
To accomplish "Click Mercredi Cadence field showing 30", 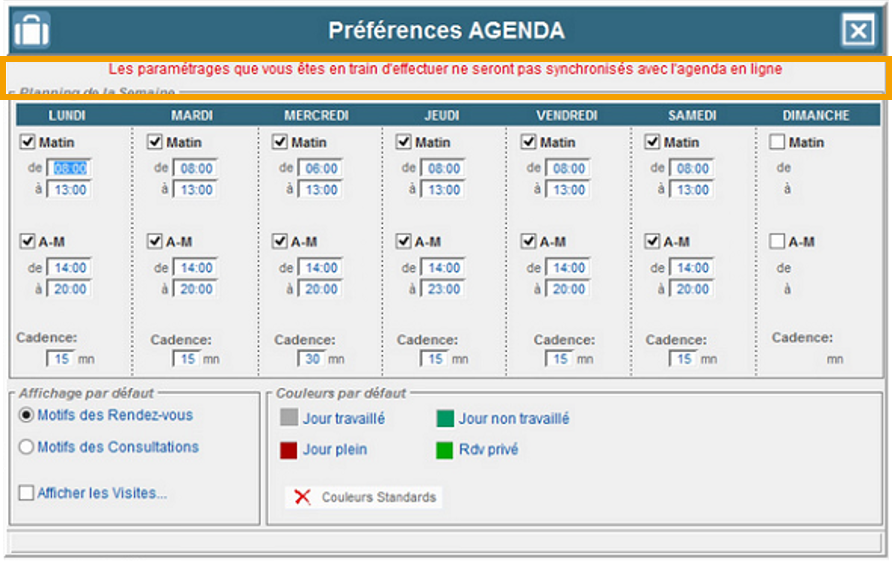I will (310, 359).
